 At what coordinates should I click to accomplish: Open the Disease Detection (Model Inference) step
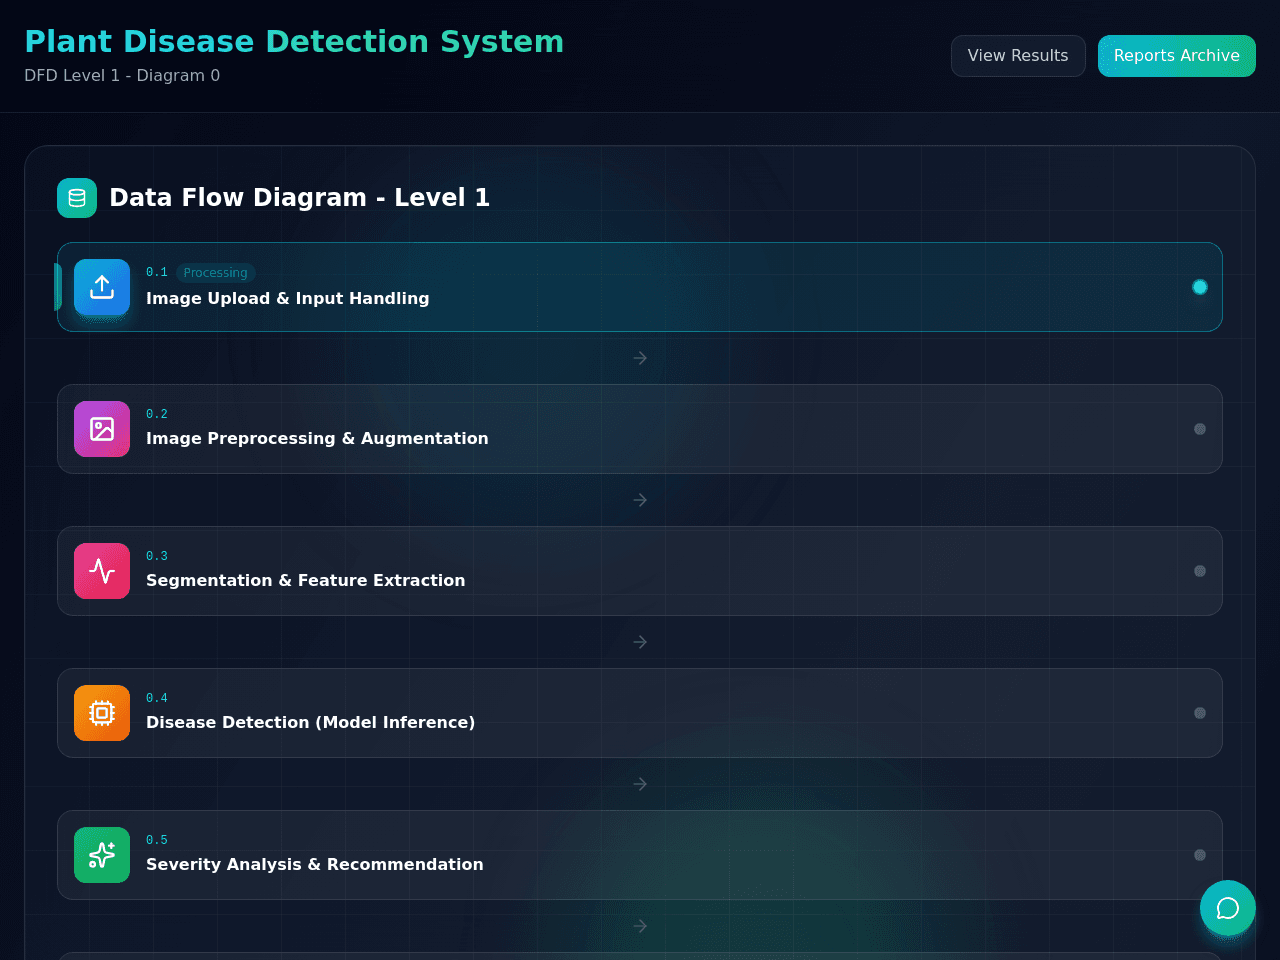[640, 713]
